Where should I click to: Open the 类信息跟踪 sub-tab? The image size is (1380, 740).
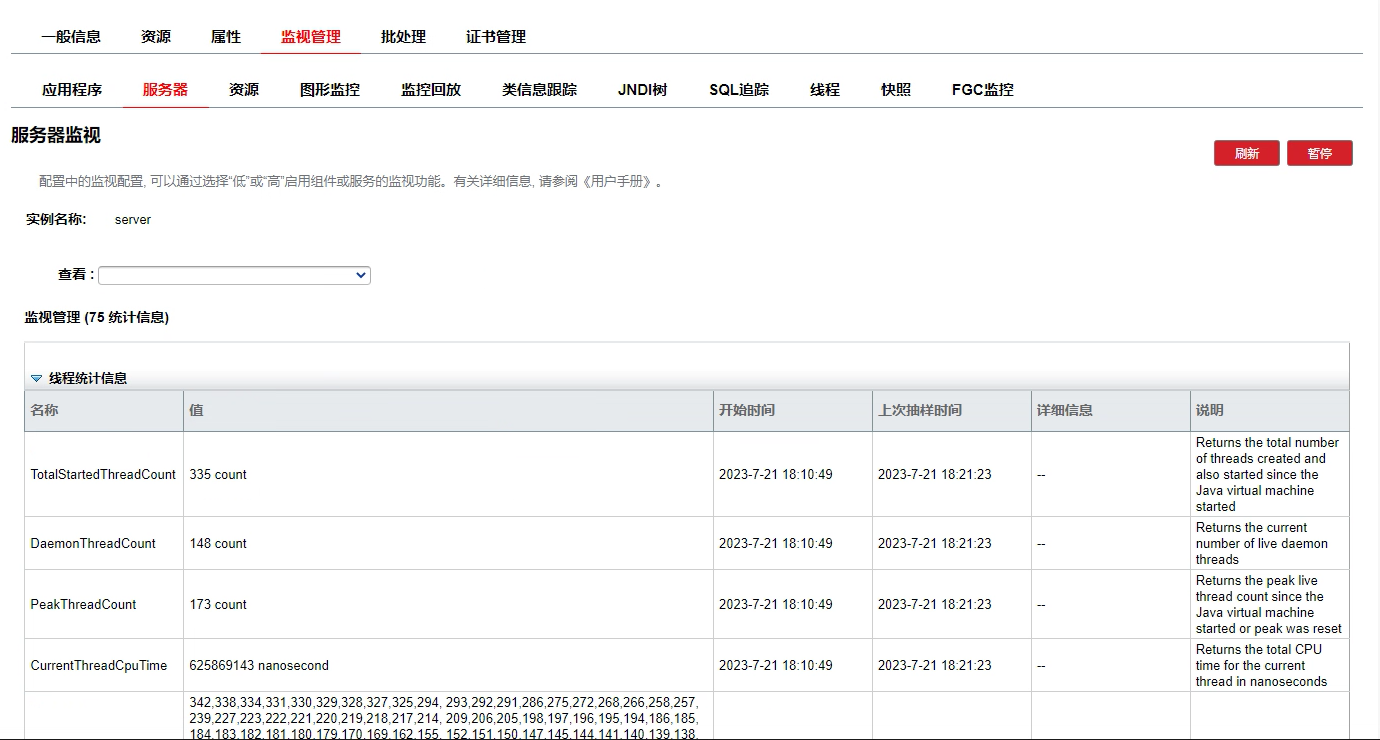539,90
